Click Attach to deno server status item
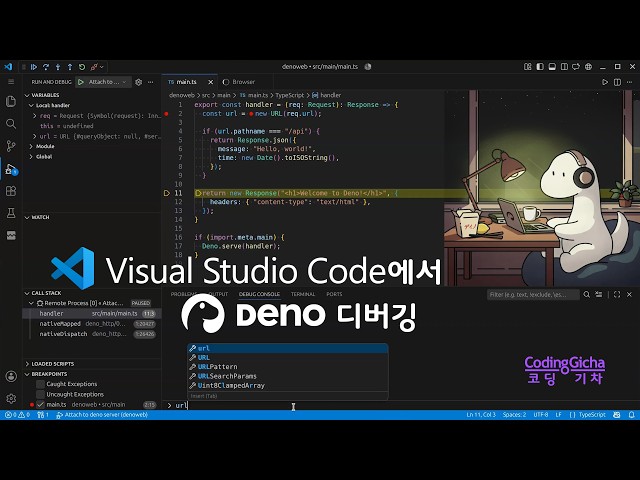Viewport: 640px width, 480px height. pos(102,415)
